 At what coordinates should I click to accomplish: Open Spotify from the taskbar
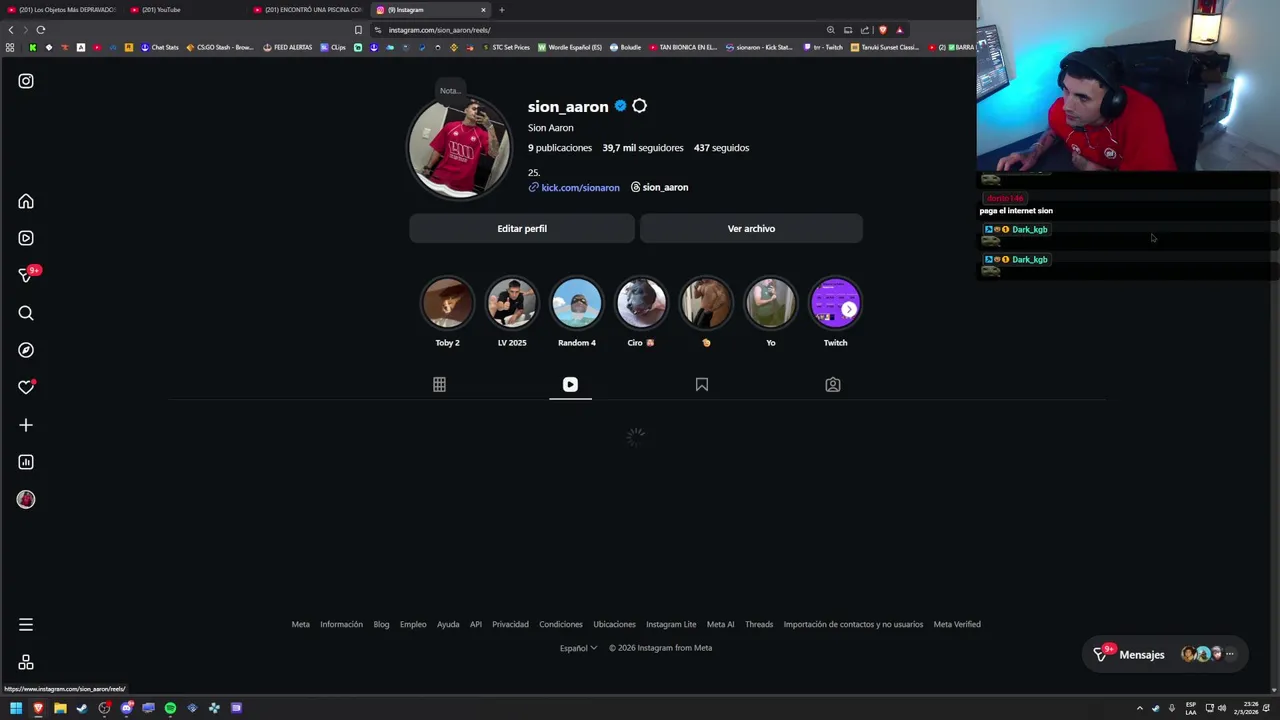[170, 708]
